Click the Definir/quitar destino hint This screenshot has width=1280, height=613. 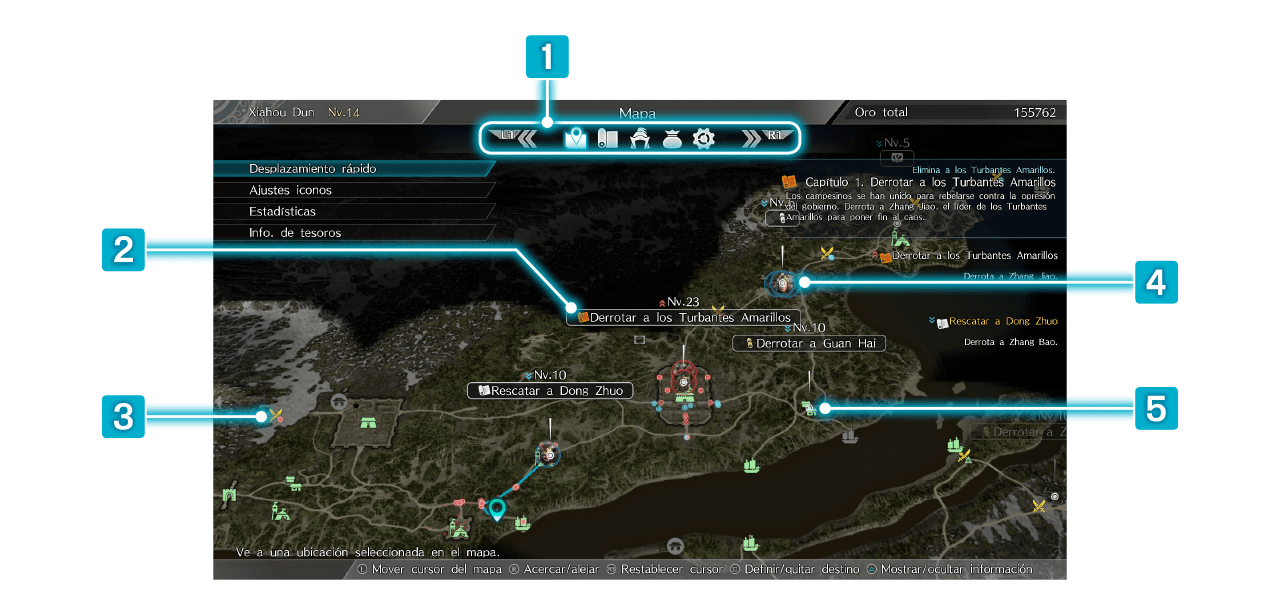tap(793, 569)
